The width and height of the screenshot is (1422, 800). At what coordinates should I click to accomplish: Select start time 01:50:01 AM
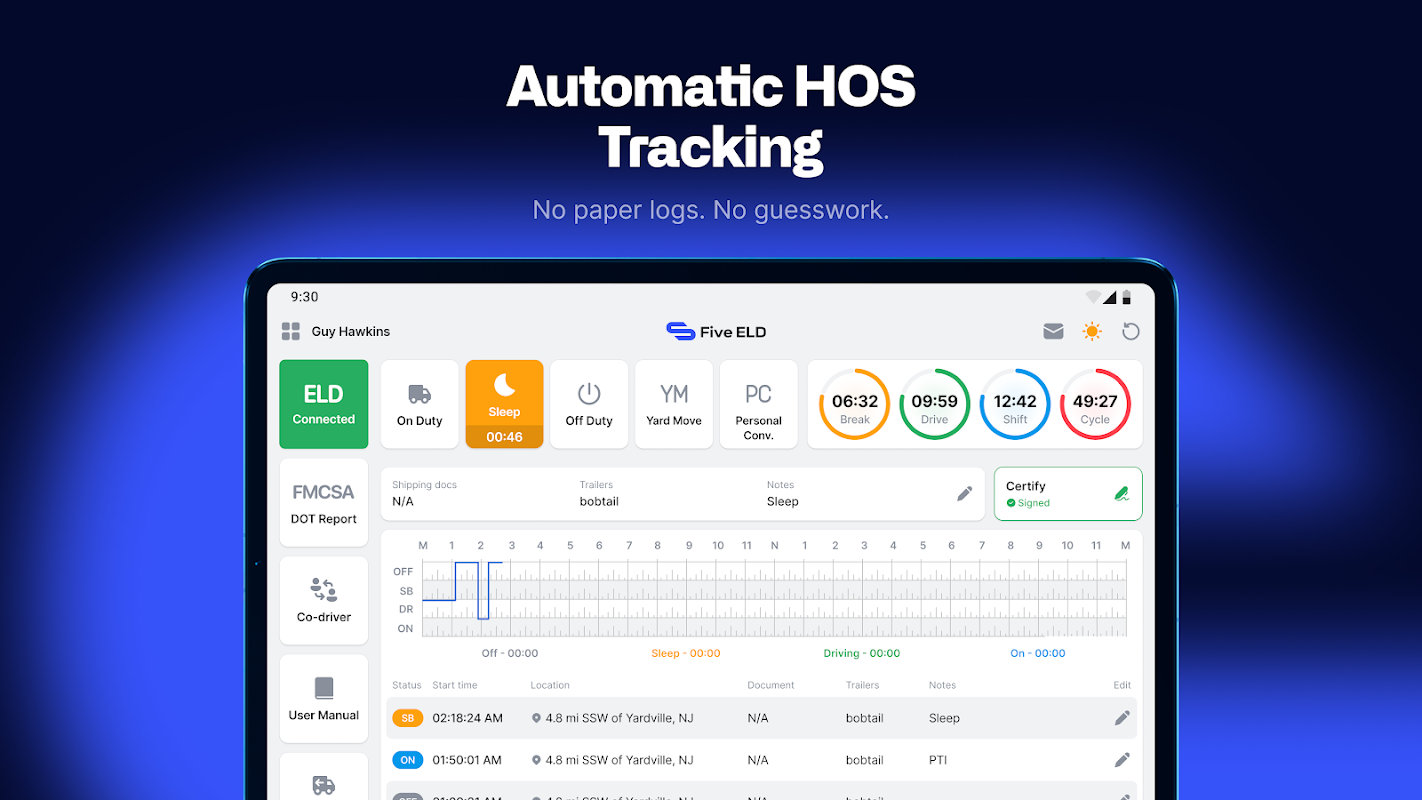467,760
